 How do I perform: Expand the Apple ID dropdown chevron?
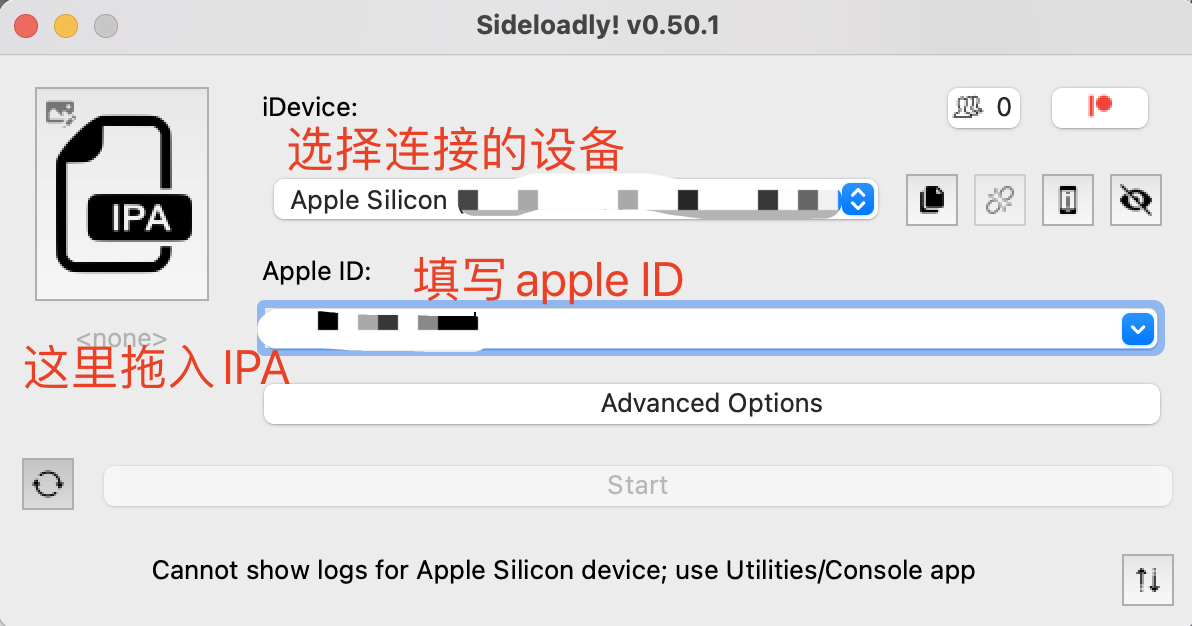pos(1137,328)
